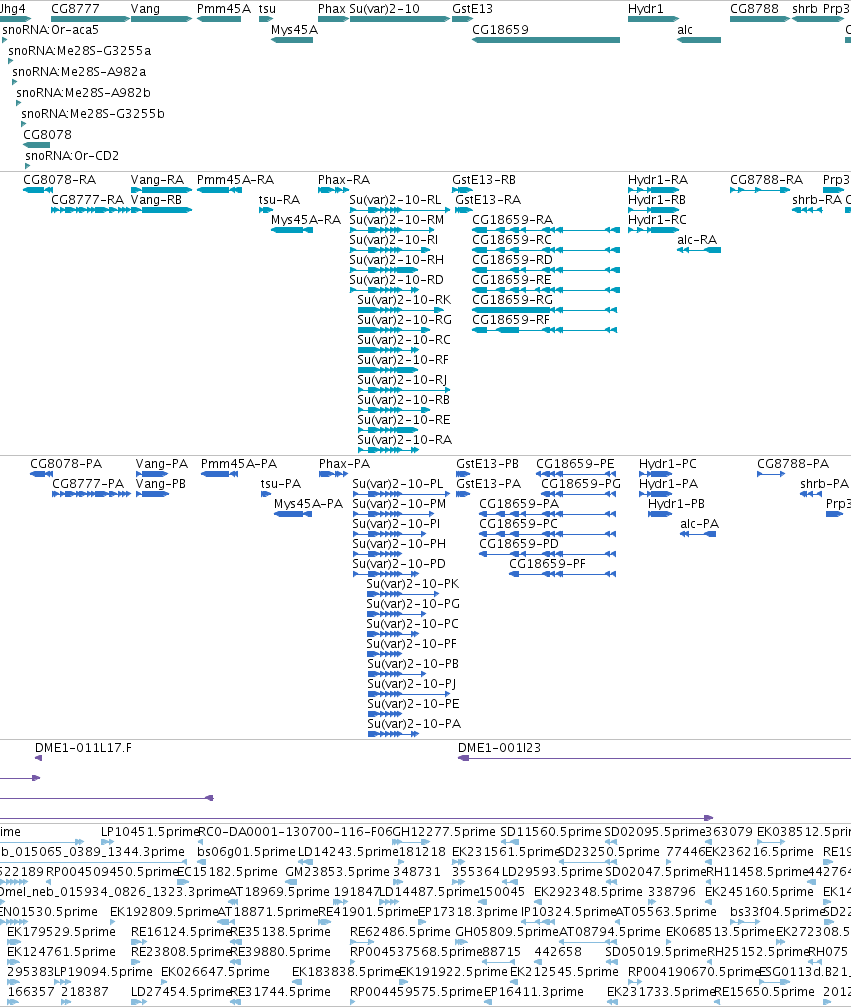Select snoRNA:Or-aca5 feature label
Viewport: 851px width, 1007px height.
coord(51,30)
